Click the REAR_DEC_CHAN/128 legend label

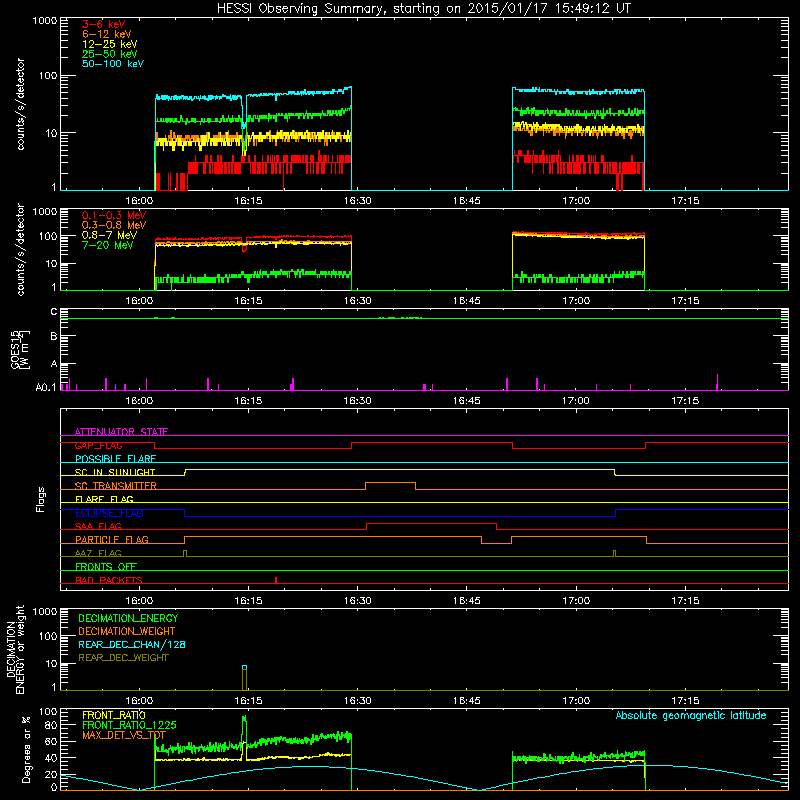[x=132, y=644]
